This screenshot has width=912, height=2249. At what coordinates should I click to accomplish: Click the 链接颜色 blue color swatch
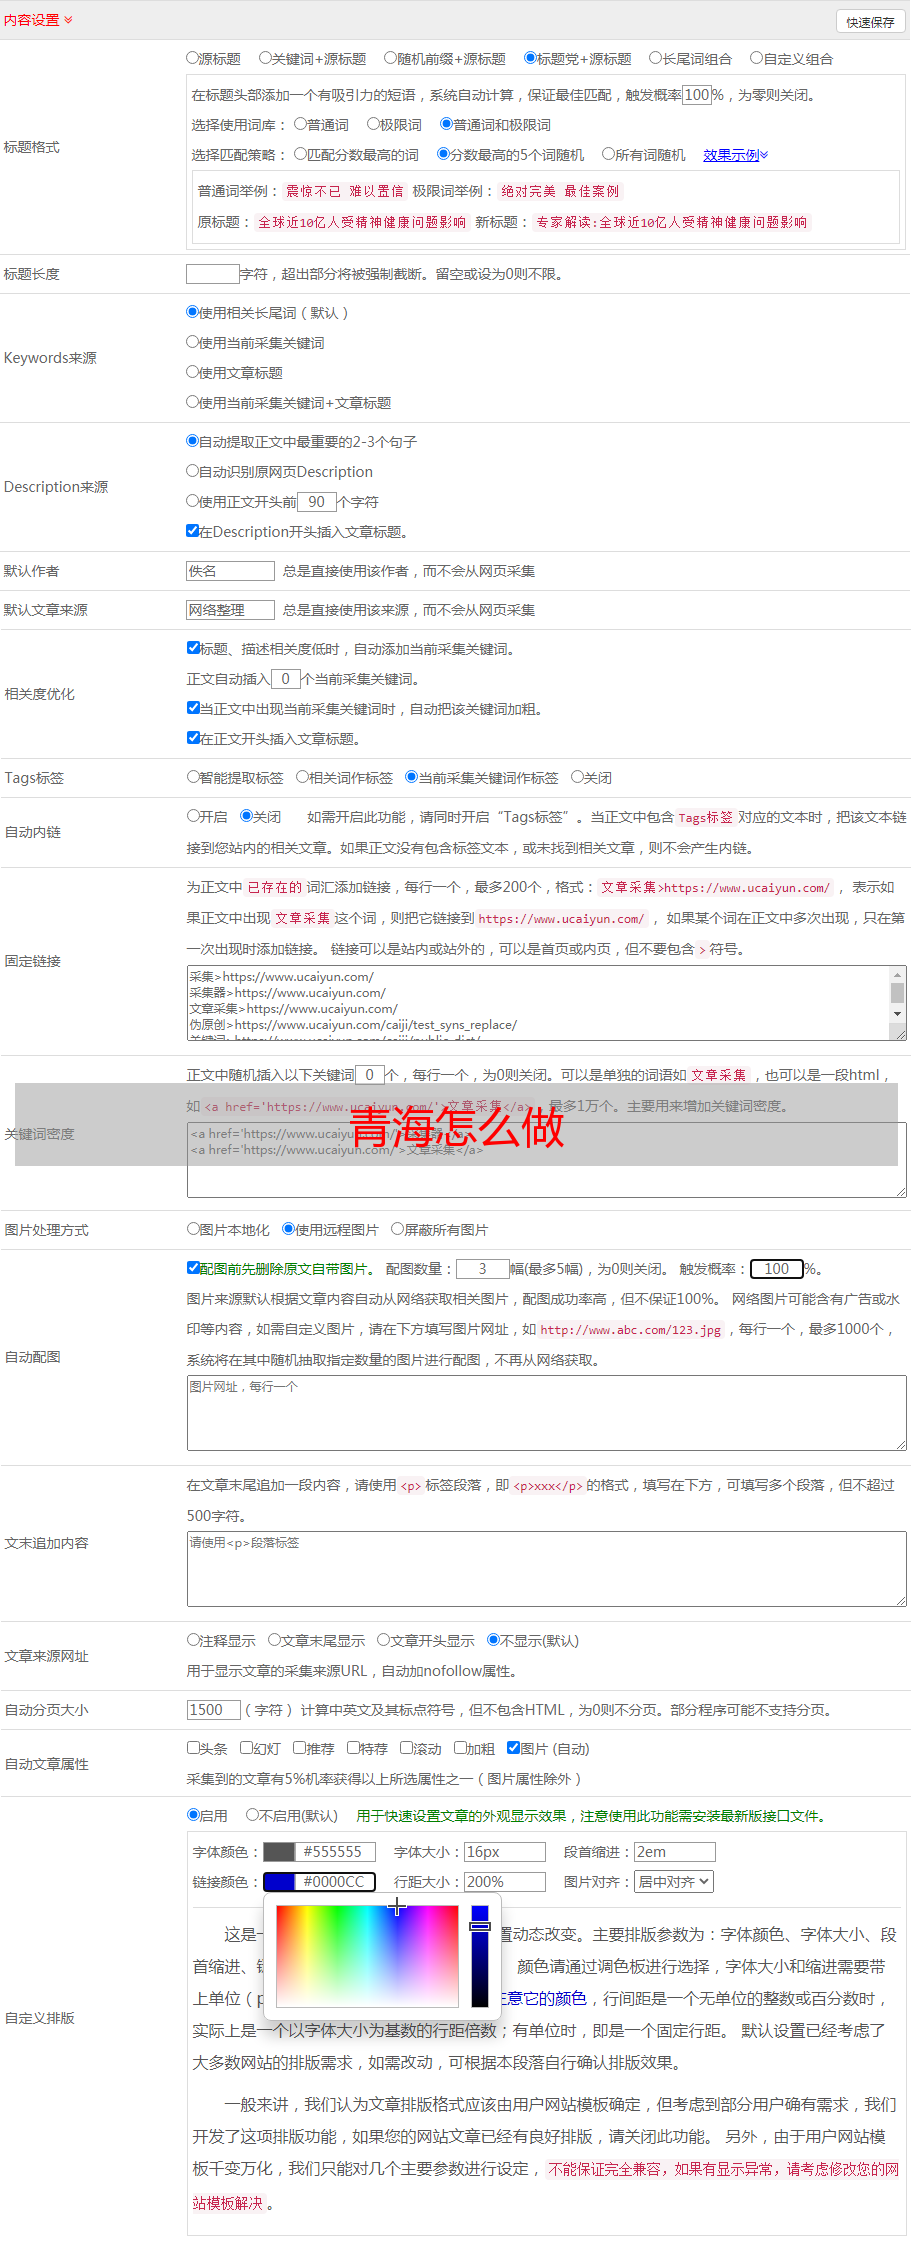pos(279,1882)
